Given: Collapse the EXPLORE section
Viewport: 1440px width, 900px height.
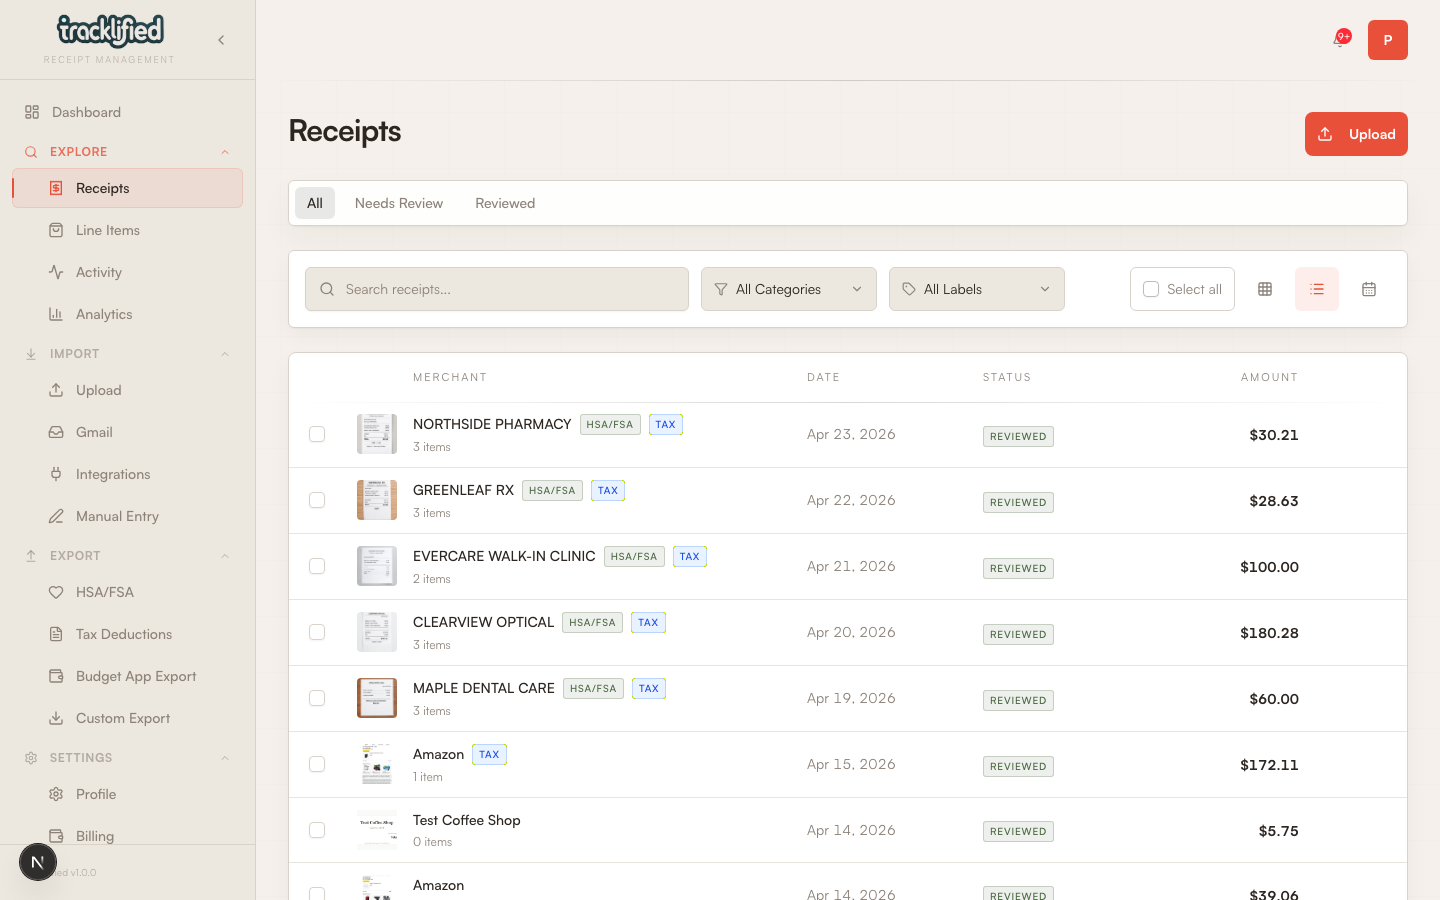Looking at the screenshot, I should [x=225, y=152].
